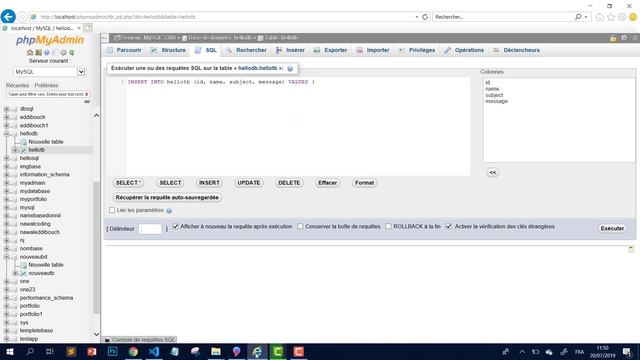640x360 pixels.
Task: Click the Windows Start button
Action: click(9, 351)
